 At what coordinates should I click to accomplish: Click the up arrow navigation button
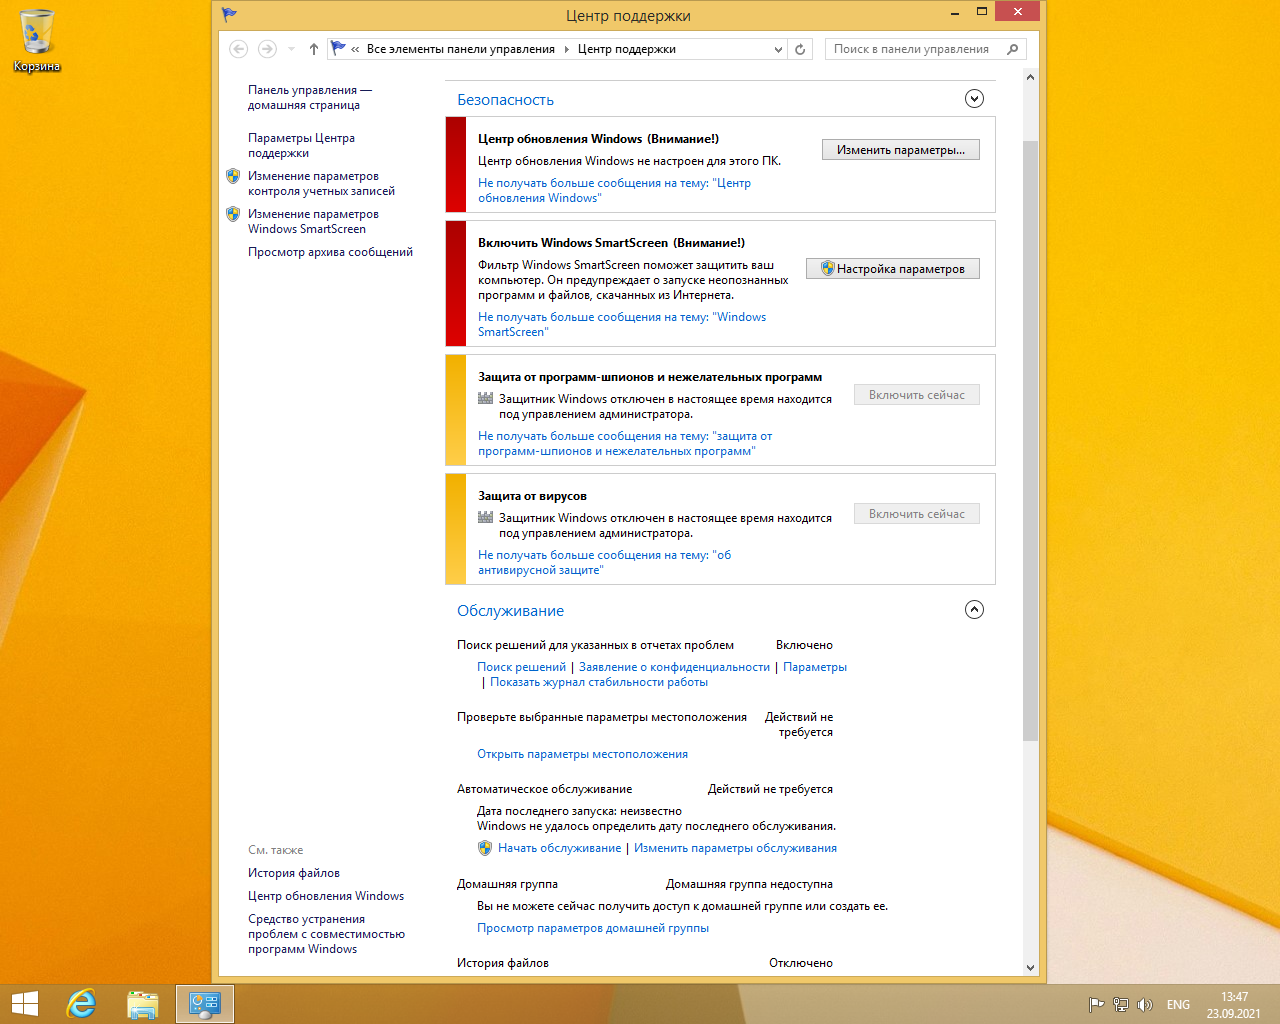click(314, 49)
